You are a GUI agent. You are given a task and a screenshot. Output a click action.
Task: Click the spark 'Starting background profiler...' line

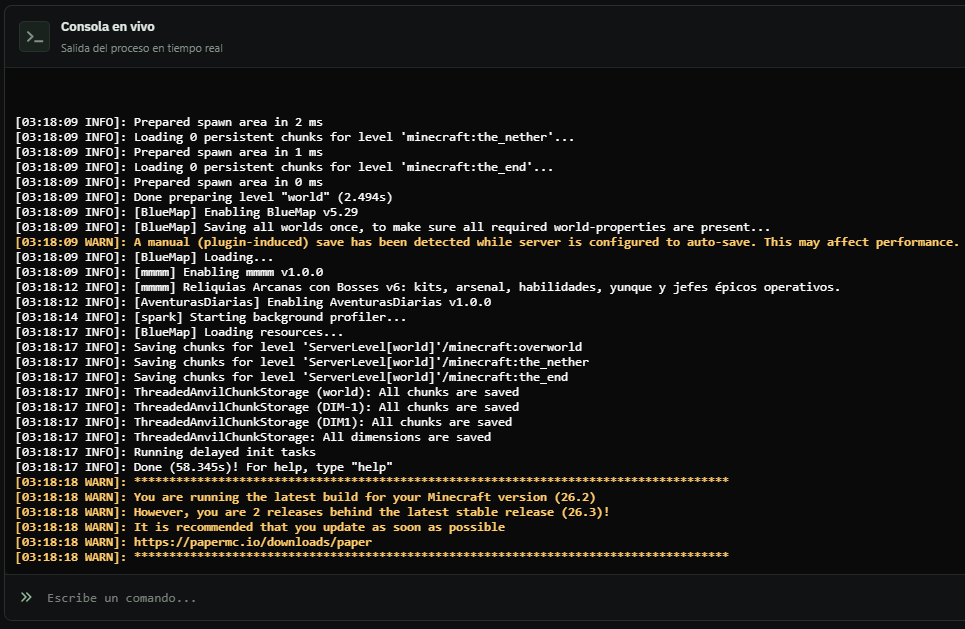[x=211, y=317]
